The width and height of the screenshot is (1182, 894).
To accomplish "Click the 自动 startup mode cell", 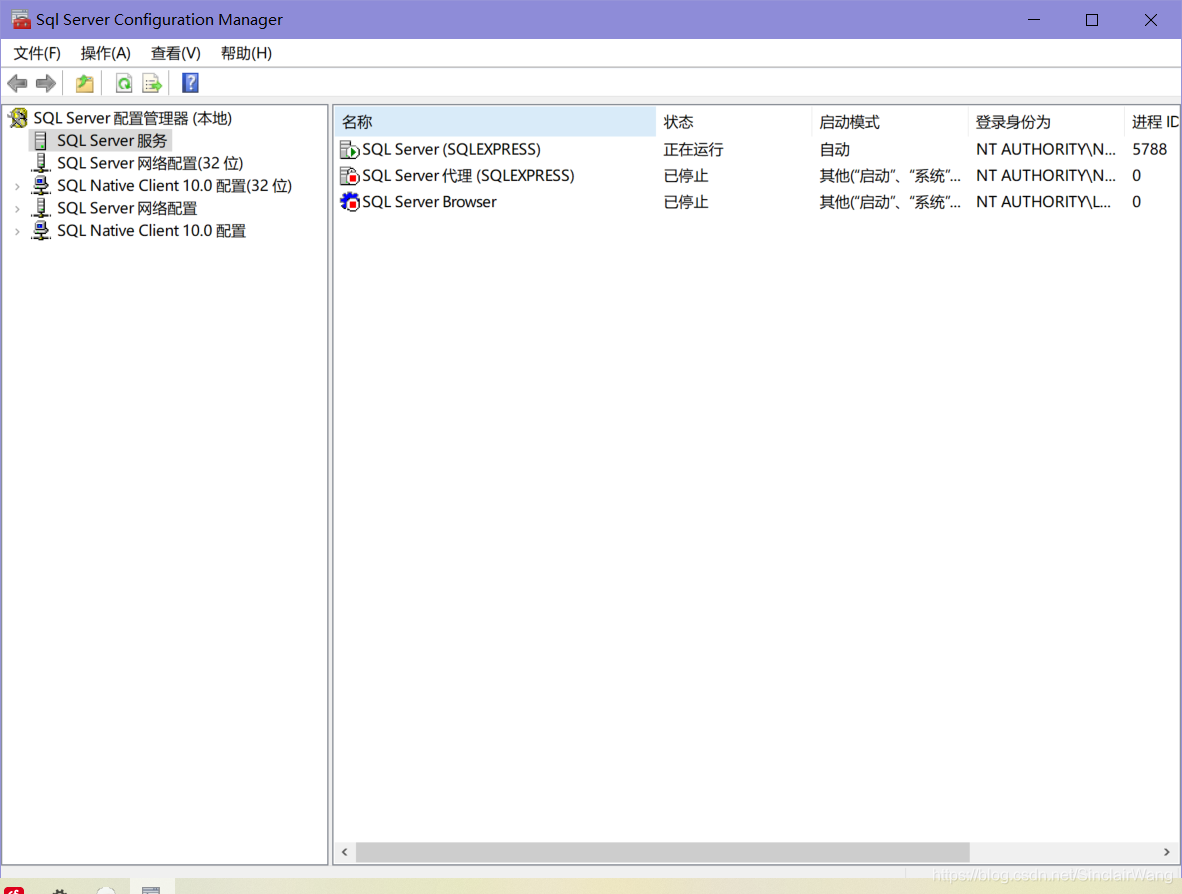I will tap(834, 149).
